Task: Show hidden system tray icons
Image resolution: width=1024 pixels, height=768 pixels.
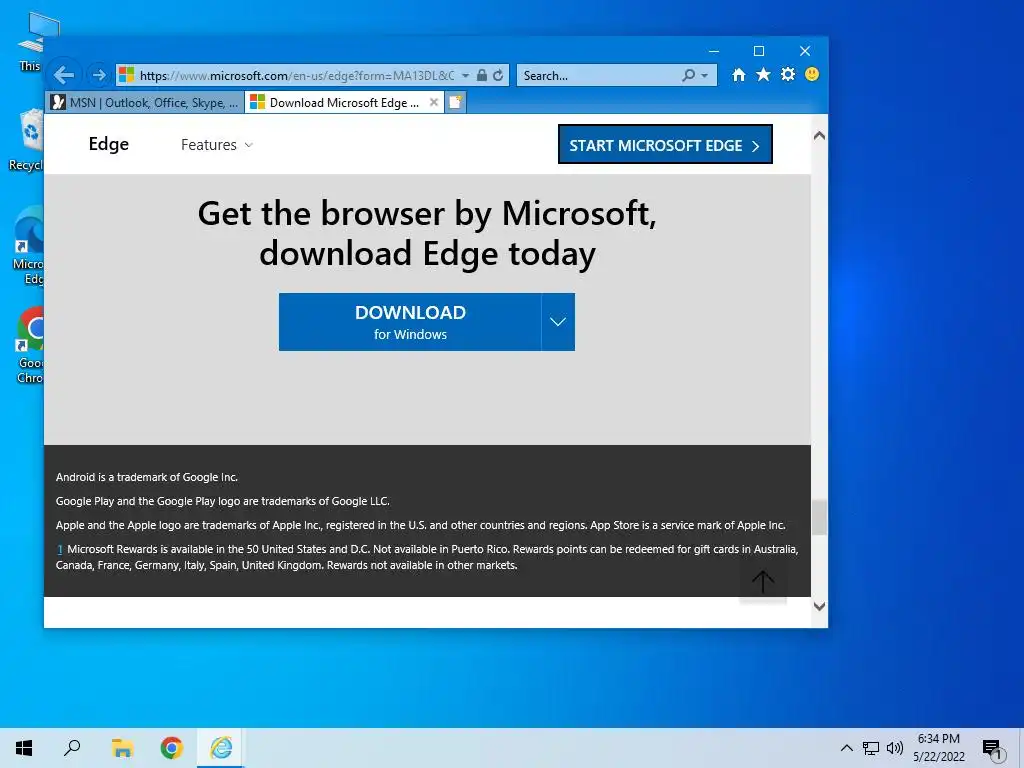Action: point(846,748)
